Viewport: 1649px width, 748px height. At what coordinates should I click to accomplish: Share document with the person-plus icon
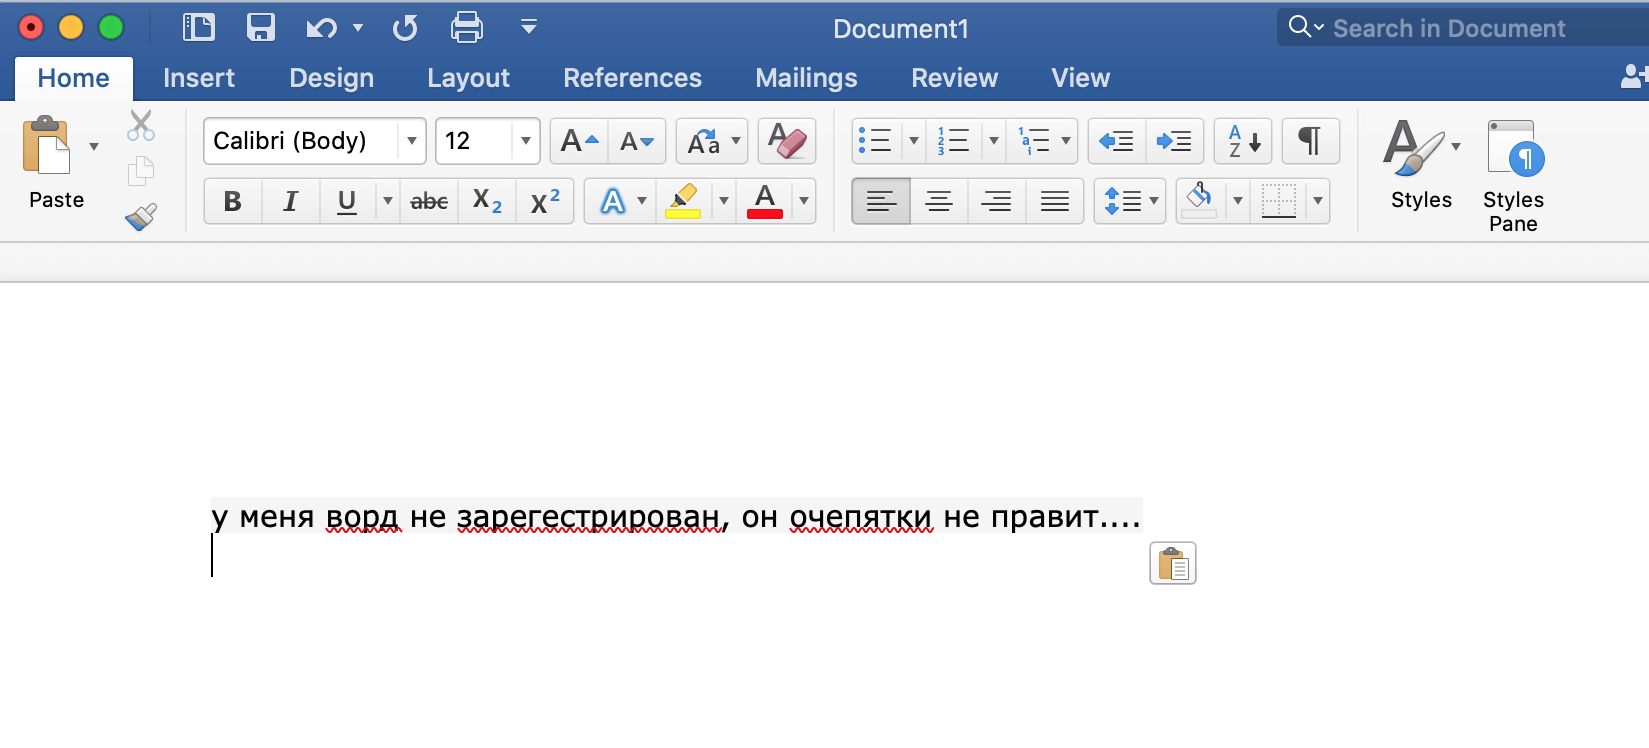click(1633, 76)
